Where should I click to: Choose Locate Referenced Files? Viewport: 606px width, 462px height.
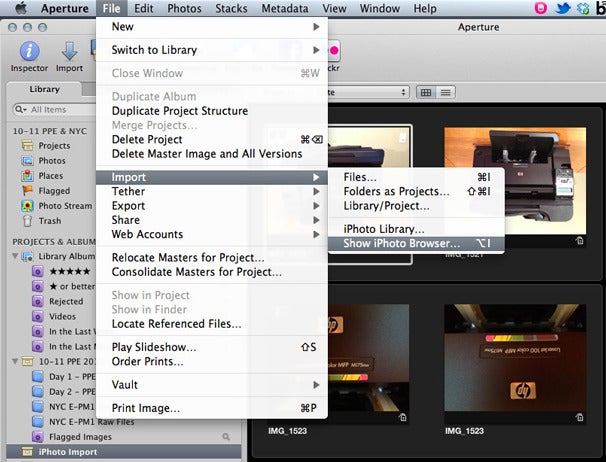point(212,324)
